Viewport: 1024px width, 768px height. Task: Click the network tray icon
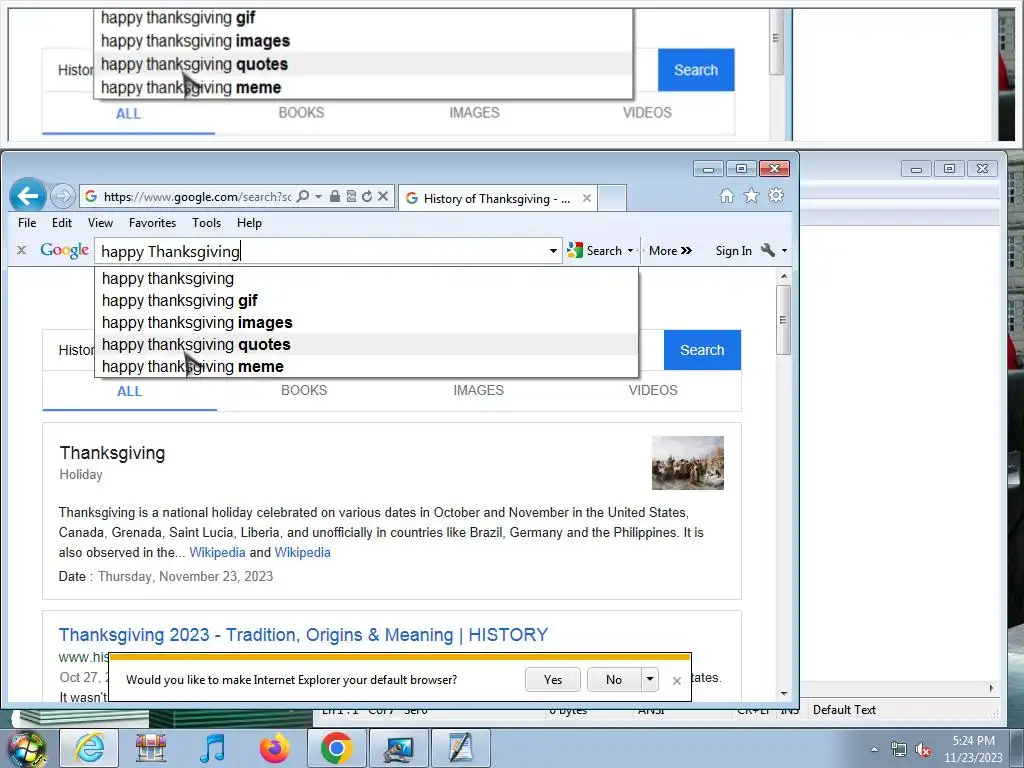pyautogui.click(x=899, y=750)
